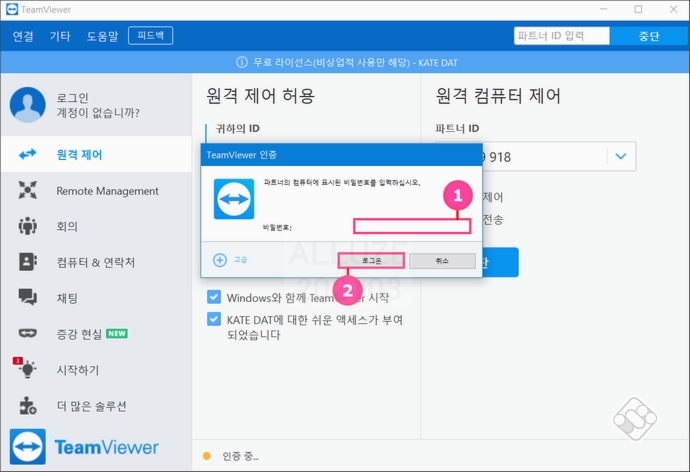This screenshot has width=690, height=472.
Task: Click the orange 인증 중 status indicator
Action: pyautogui.click(x=206, y=456)
